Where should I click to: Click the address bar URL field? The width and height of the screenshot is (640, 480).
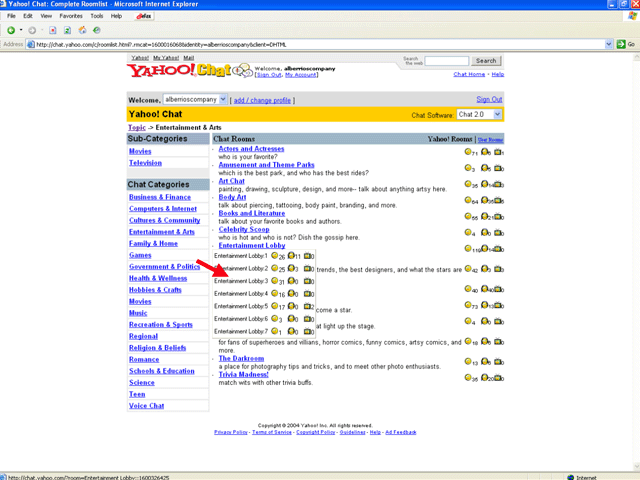click(320, 44)
